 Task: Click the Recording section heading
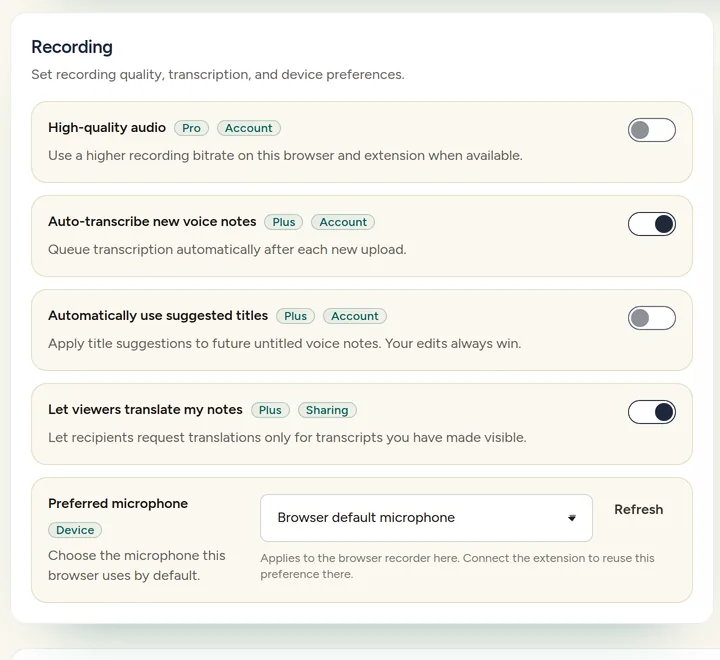tap(72, 47)
